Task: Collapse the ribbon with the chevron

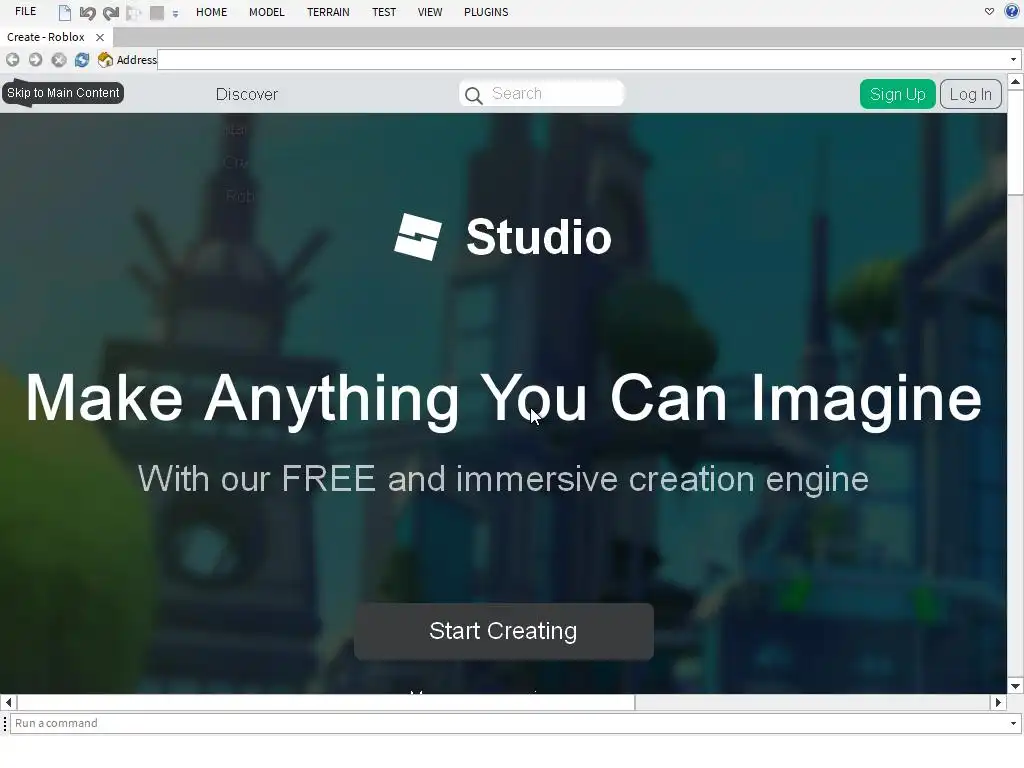Action: (989, 12)
